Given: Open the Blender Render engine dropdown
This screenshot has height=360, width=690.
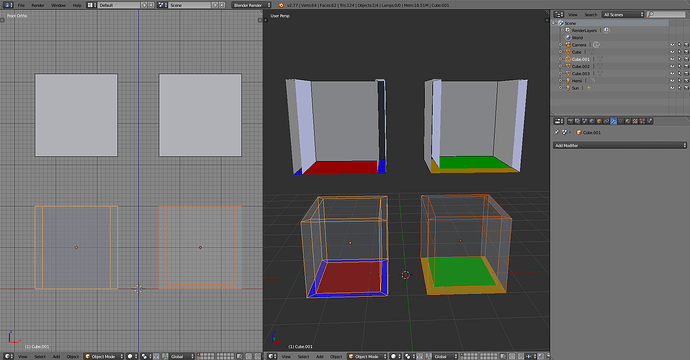Looking at the screenshot, I should [251, 5].
